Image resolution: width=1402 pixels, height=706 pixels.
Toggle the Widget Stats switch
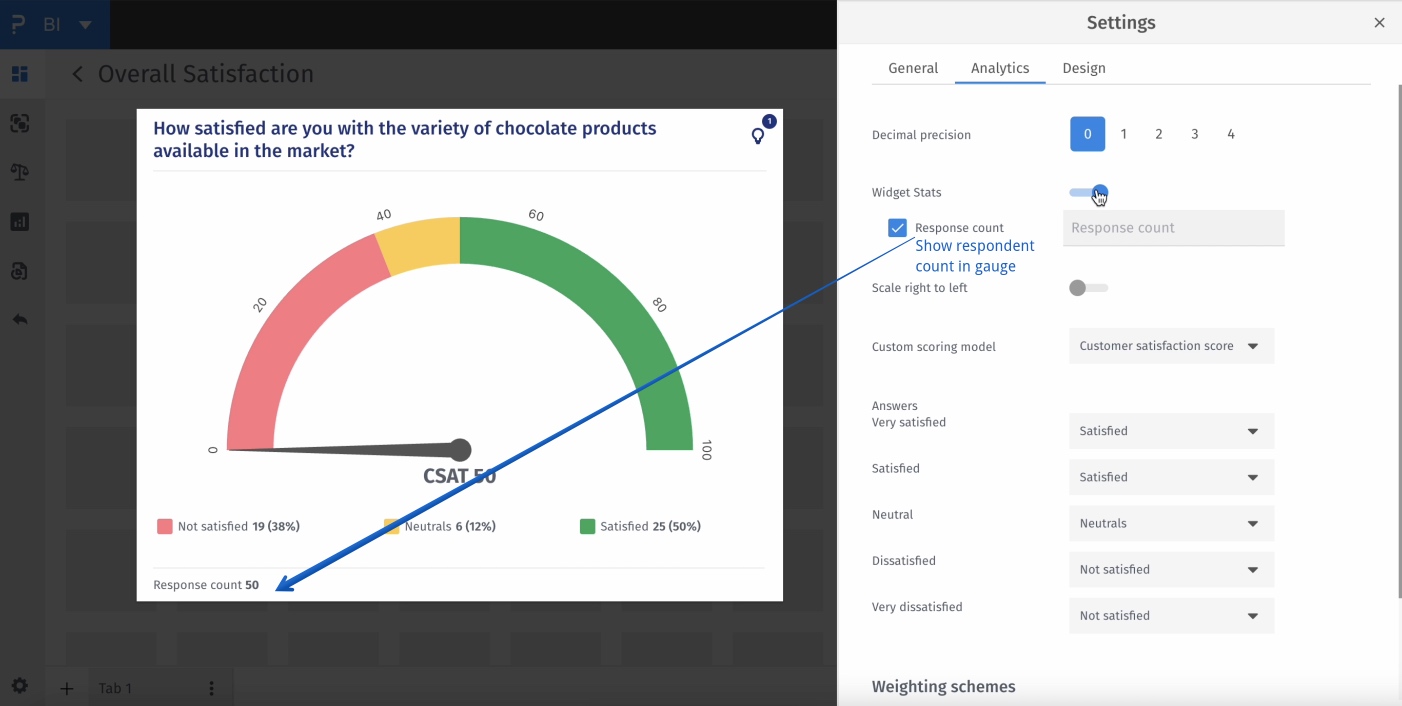[1089, 193]
